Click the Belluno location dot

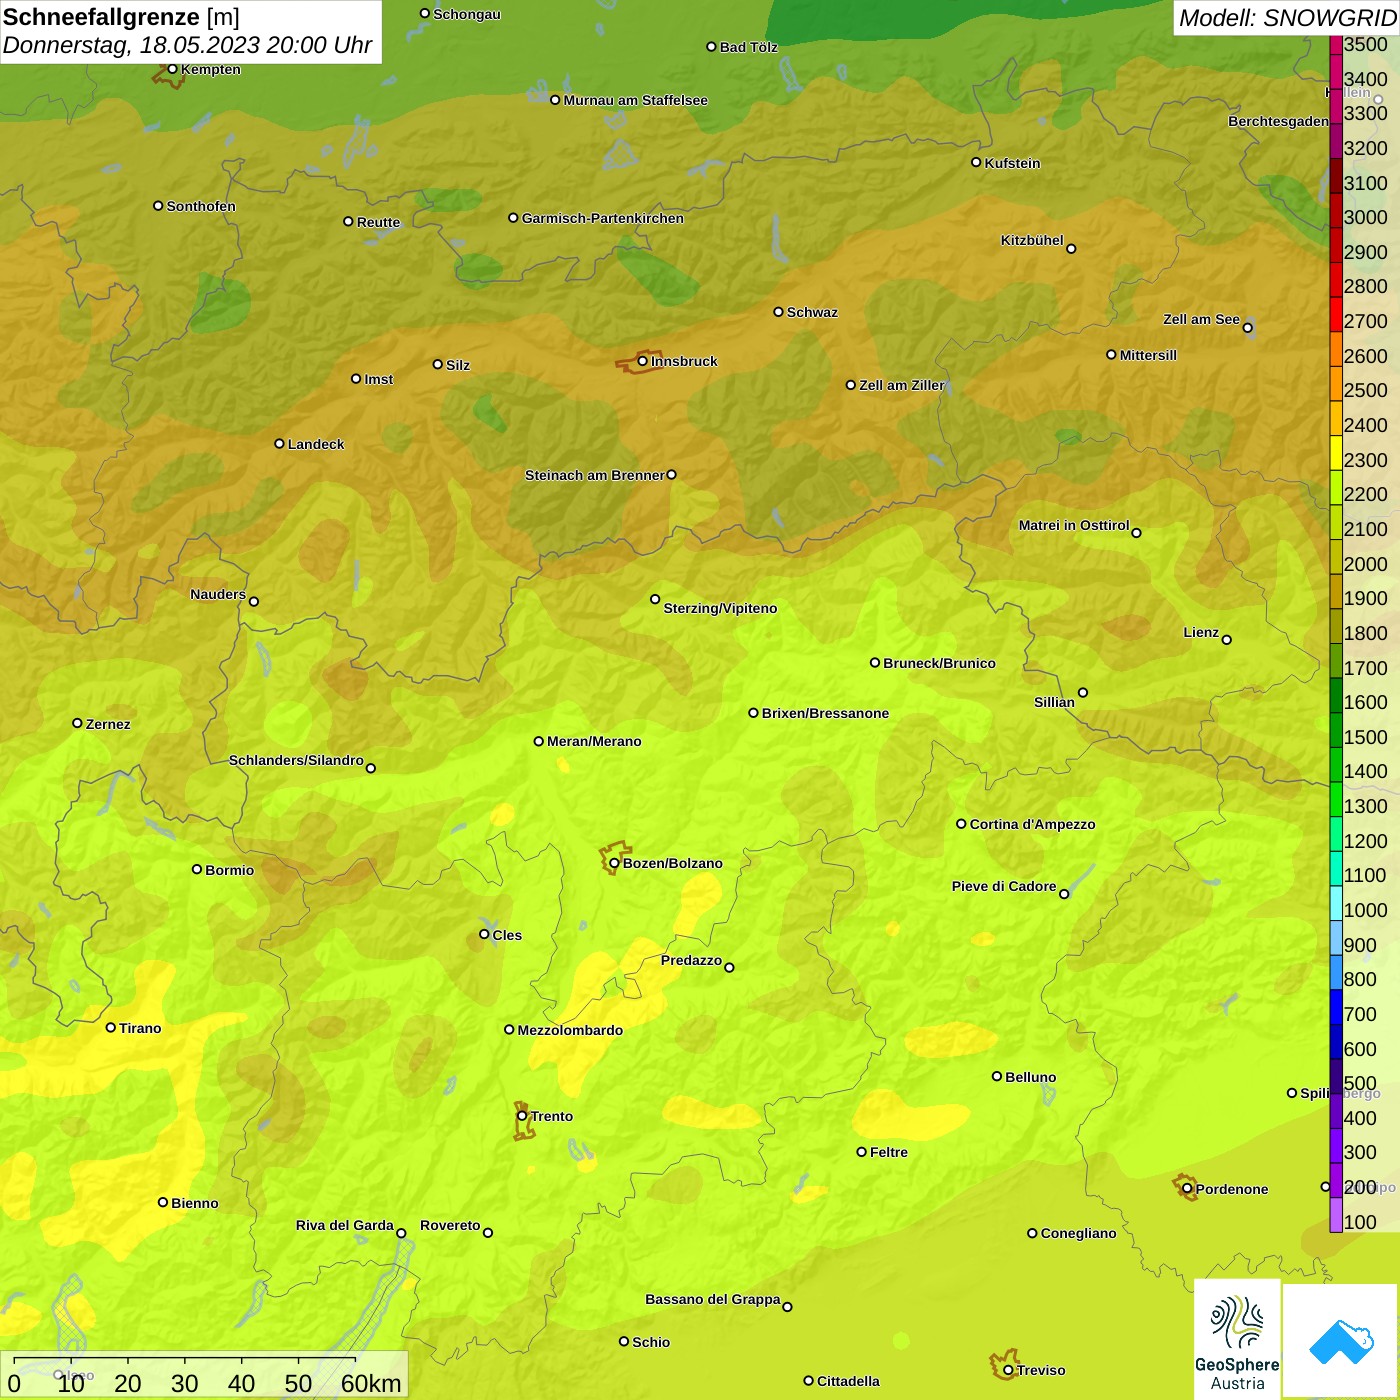tap(997, 1076)
